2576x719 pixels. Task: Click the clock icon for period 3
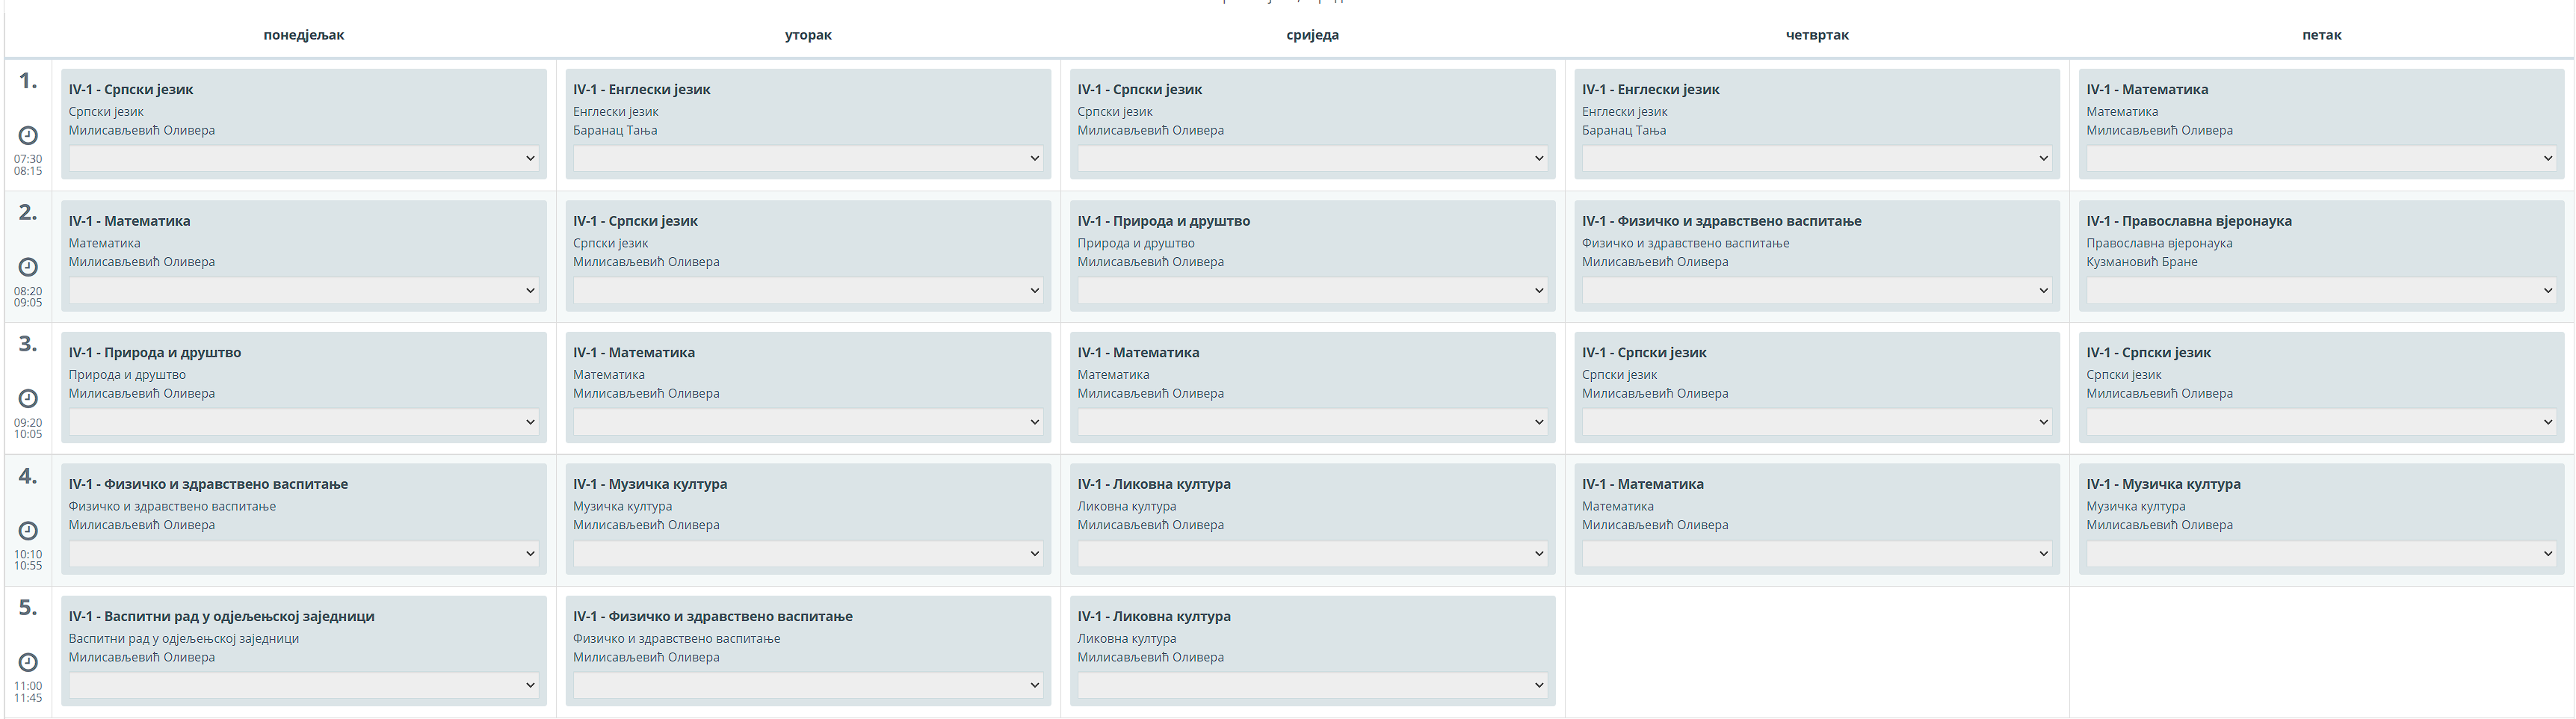coord(28,398)
